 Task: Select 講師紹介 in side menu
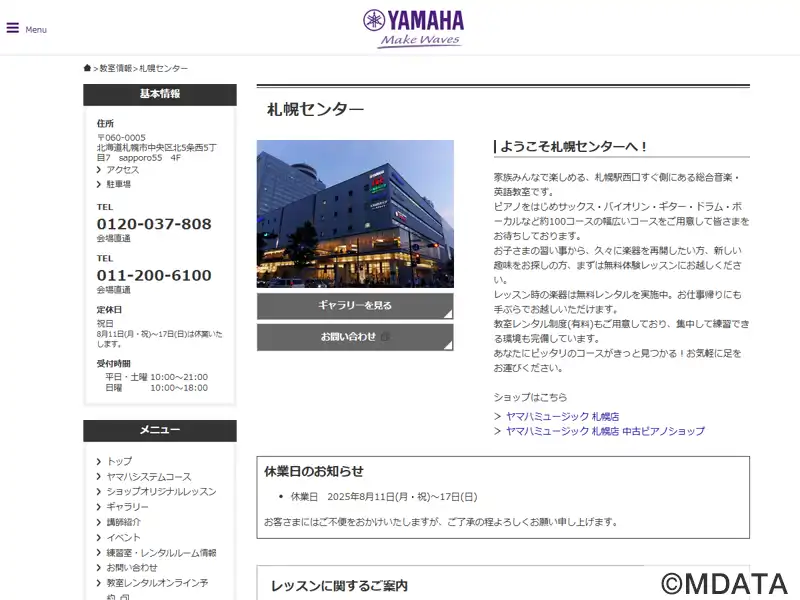pos(123,522)
